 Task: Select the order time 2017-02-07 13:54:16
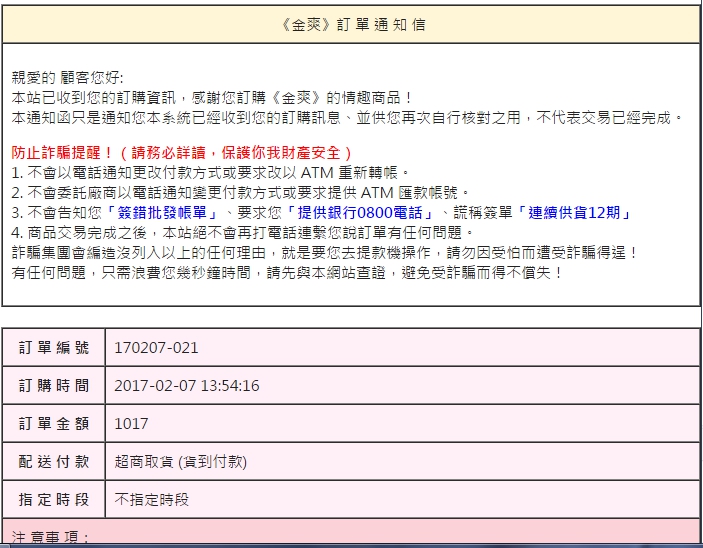(187, 386)
